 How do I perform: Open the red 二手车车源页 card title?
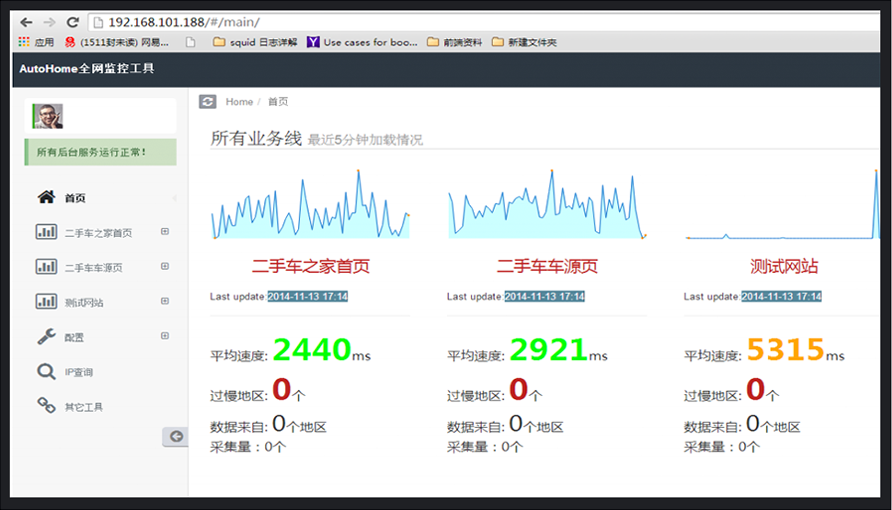[547, 266]
